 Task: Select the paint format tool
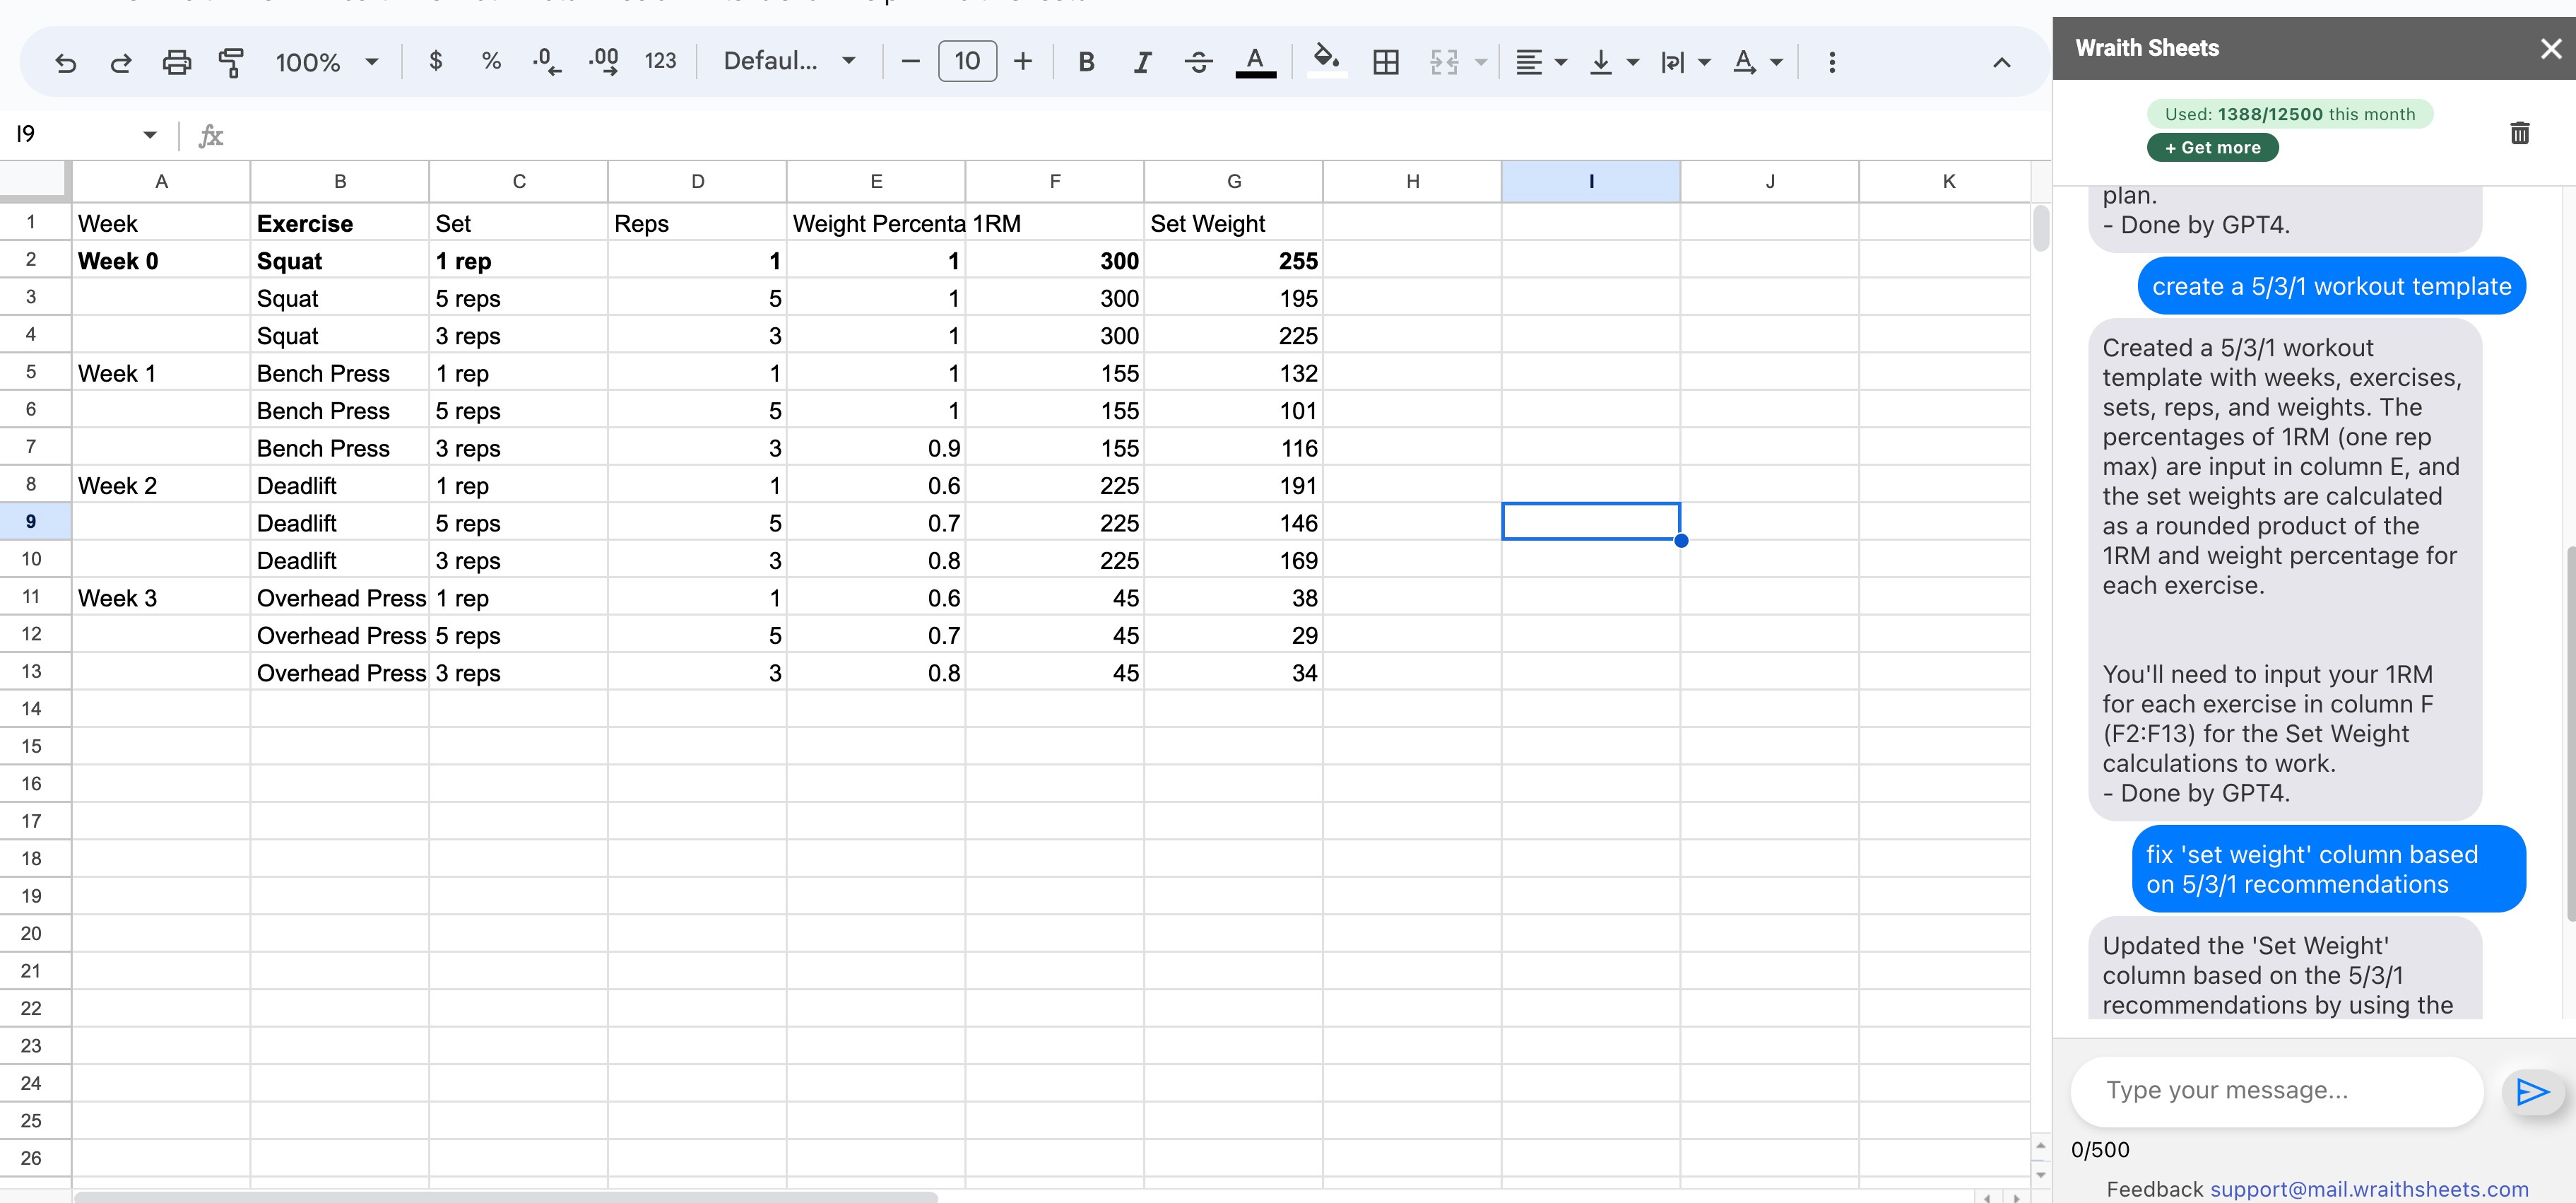coord(231,62)
